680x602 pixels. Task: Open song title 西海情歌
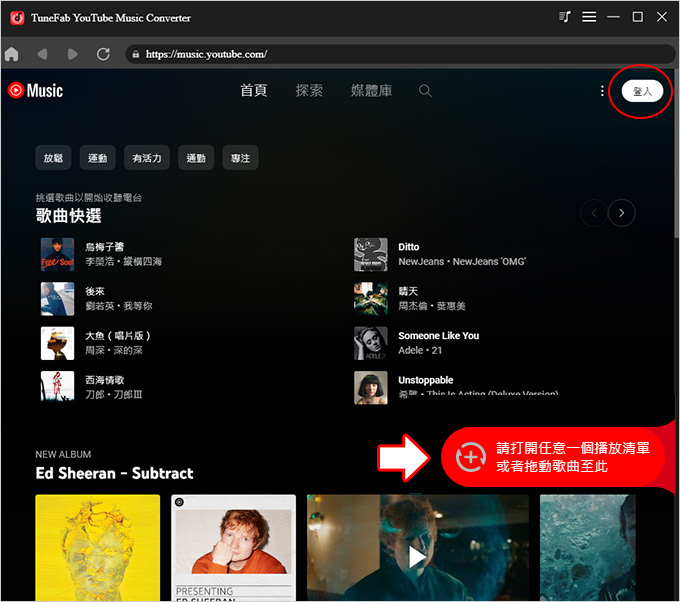tap(105, 380)
